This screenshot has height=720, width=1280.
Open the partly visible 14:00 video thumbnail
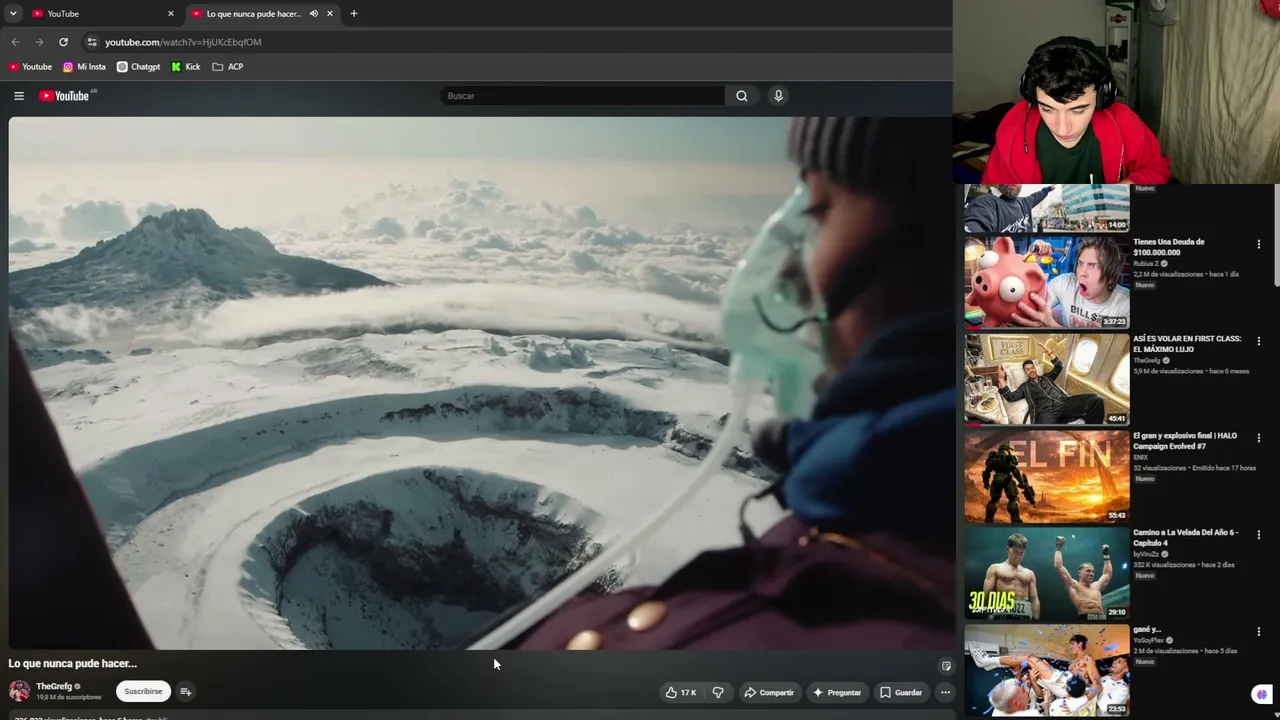point(1047,208)
